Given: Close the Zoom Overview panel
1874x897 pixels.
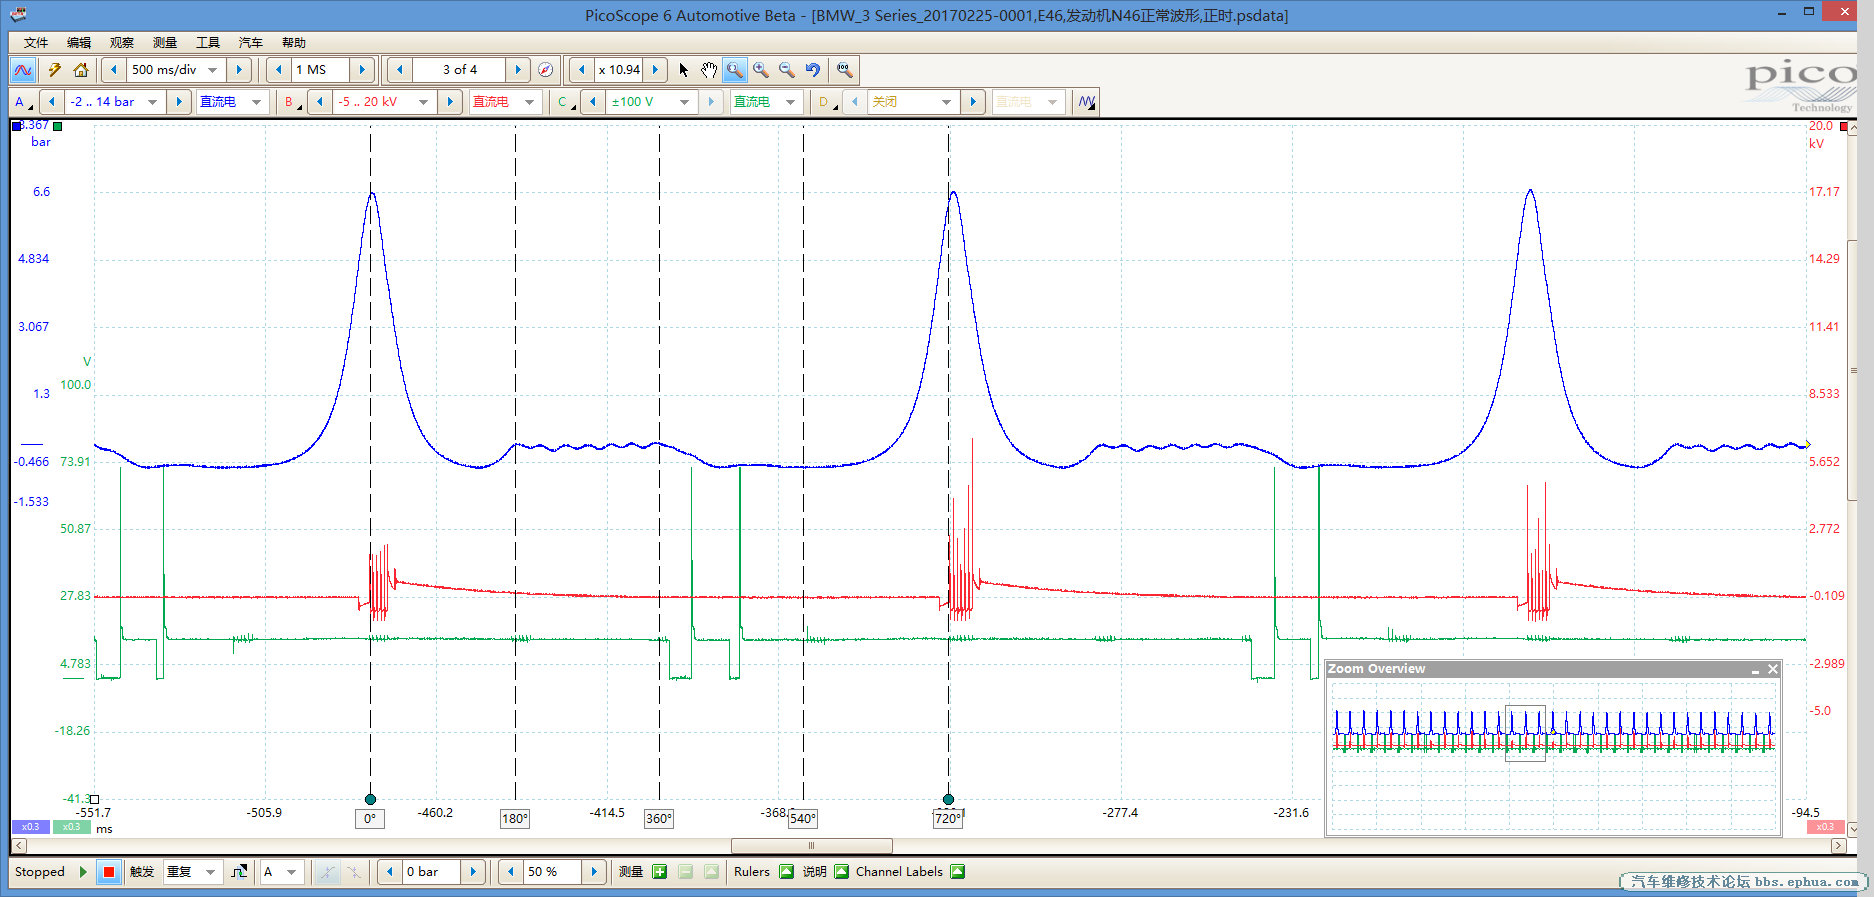Looking at the screenshot, I should pyautogui.click(x=1773, y=669).
